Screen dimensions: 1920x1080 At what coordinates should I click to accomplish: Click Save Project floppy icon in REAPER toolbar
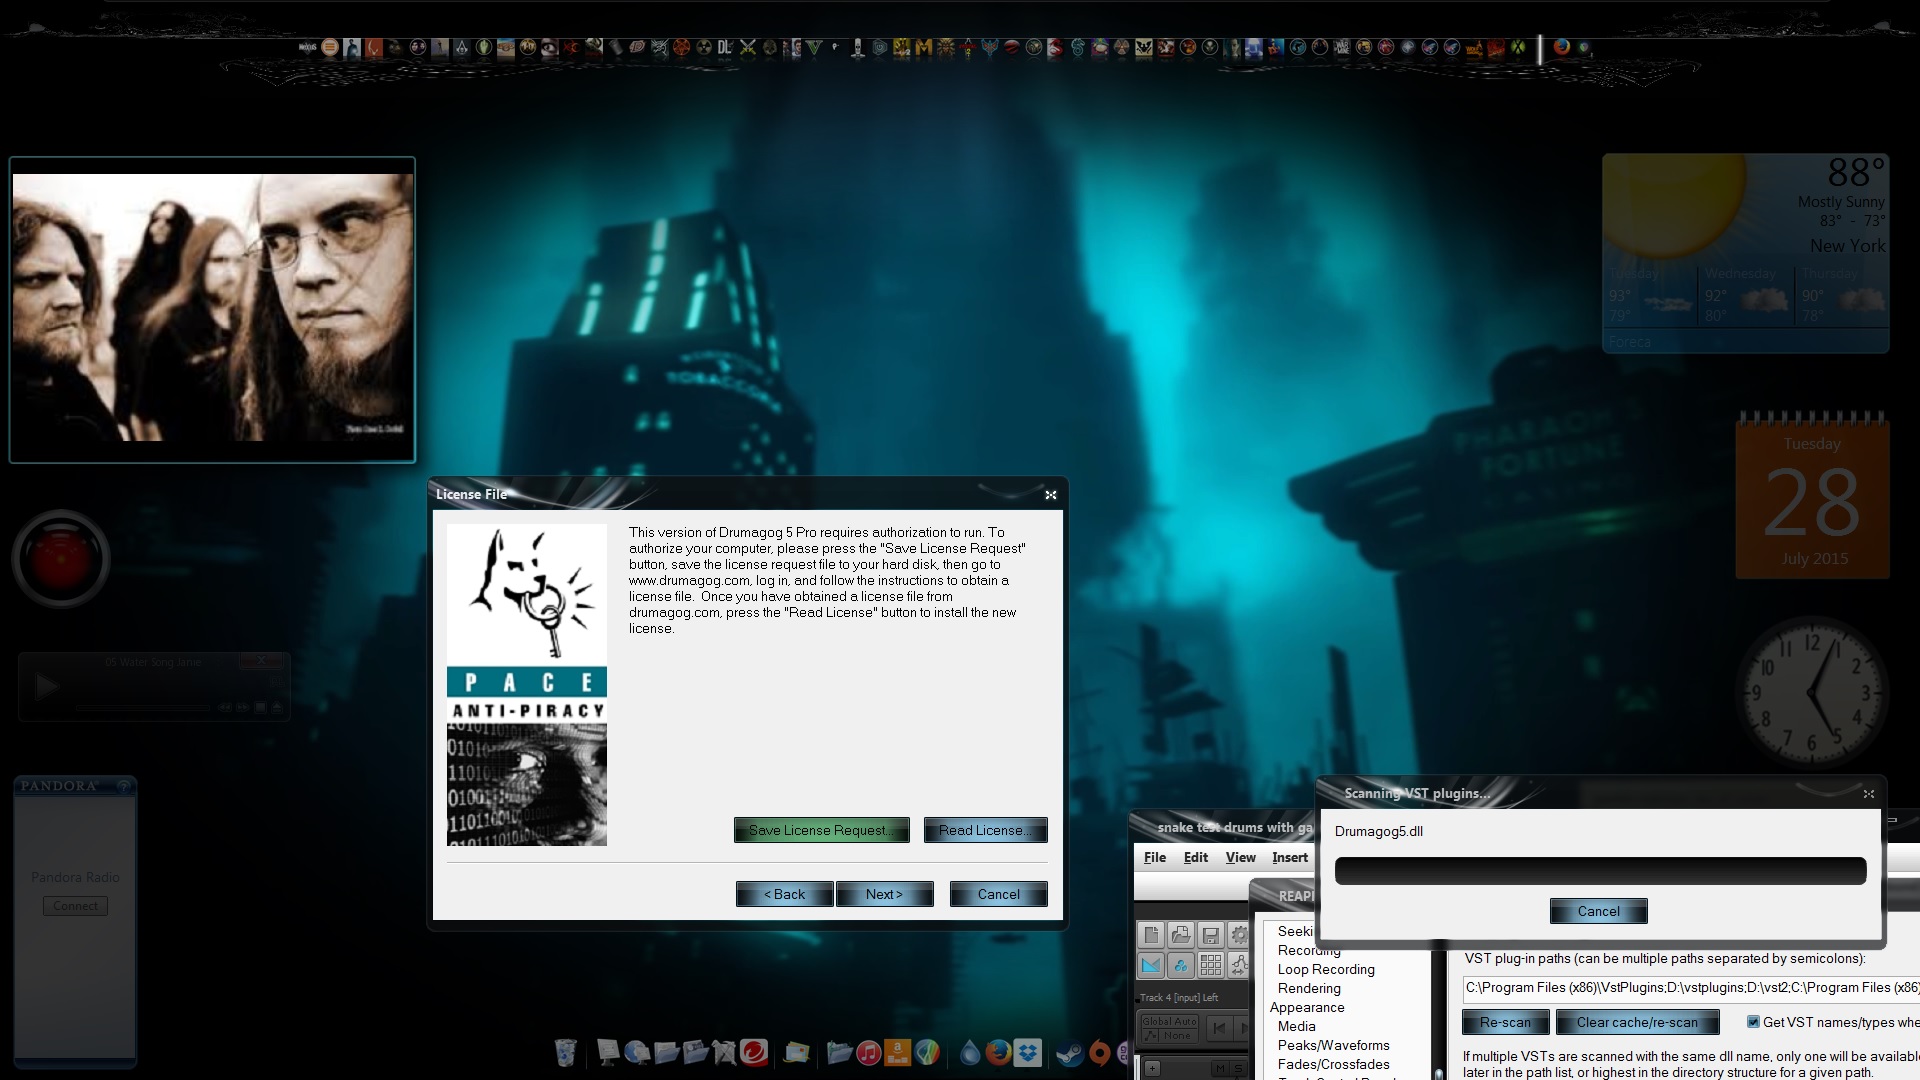point(1211,935)
